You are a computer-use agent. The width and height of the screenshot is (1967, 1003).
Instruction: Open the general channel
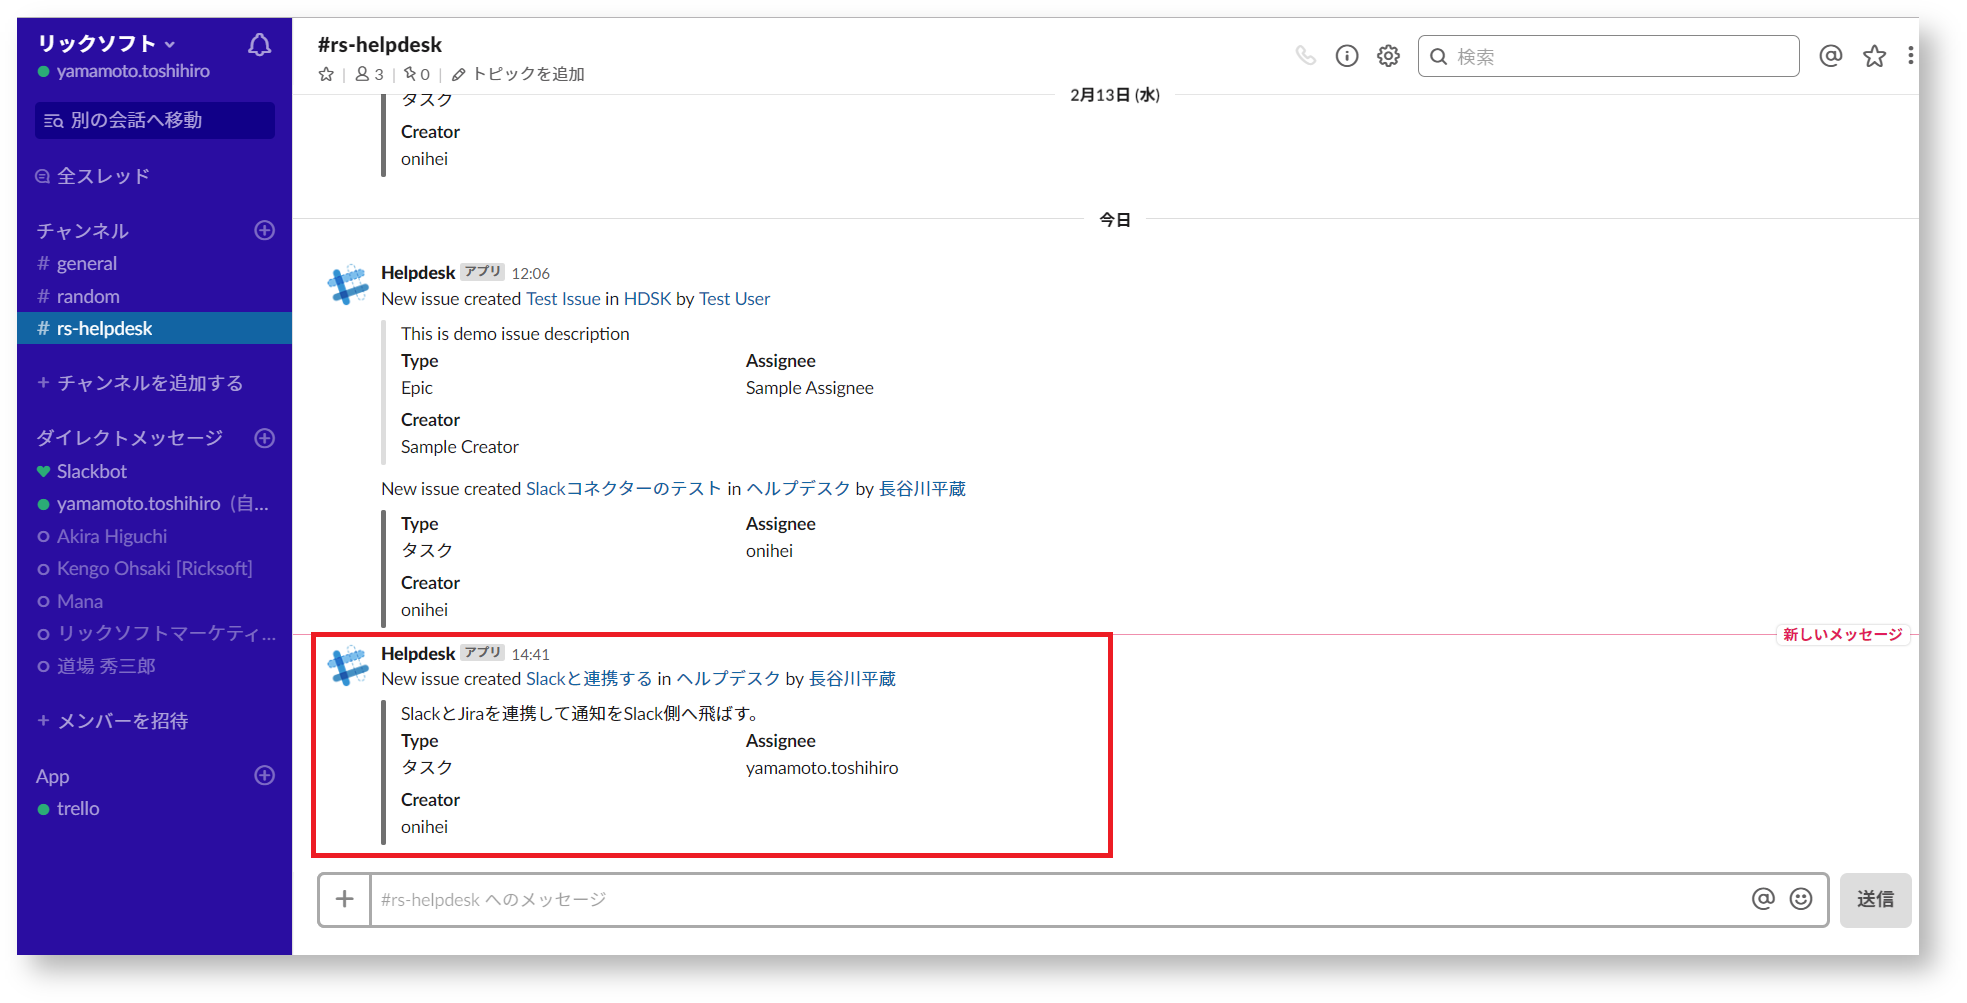tap(86, 264)
